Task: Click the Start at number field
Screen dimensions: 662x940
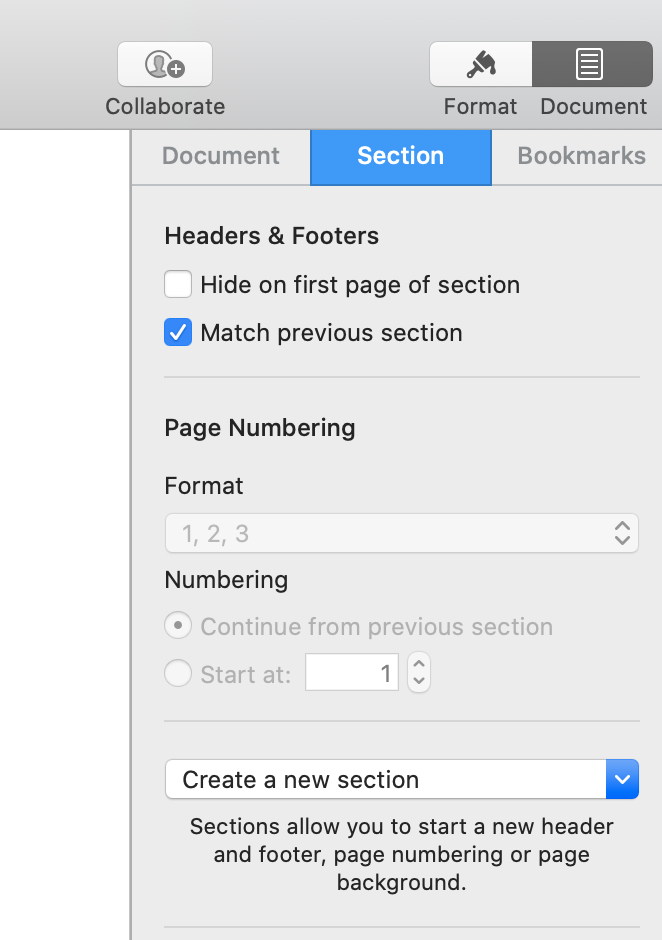Action: pyautogui.click(x=351, y=673)
